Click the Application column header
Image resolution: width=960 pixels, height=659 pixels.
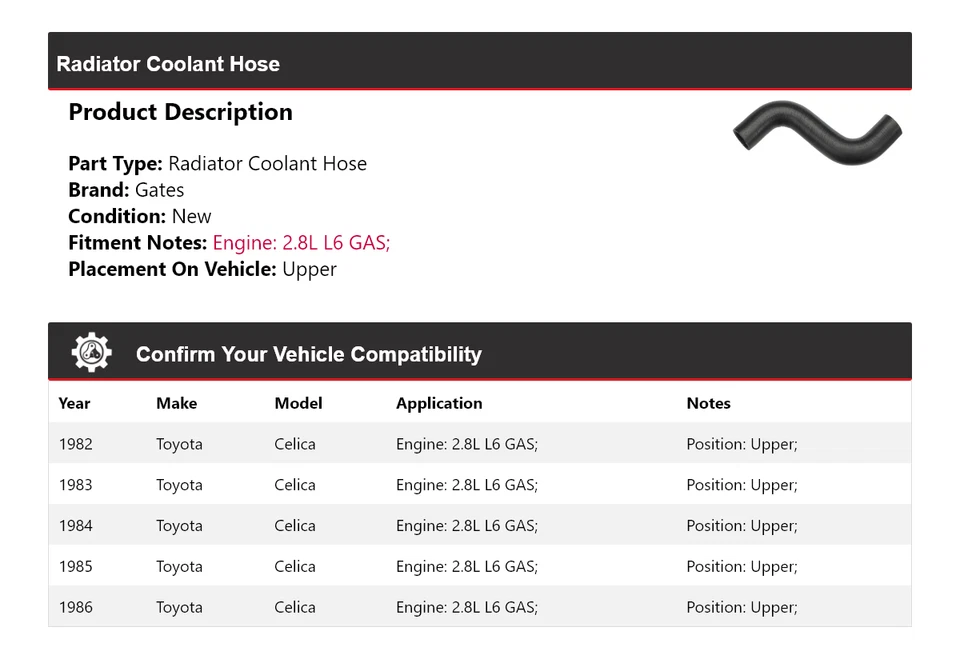pos(439,403)
